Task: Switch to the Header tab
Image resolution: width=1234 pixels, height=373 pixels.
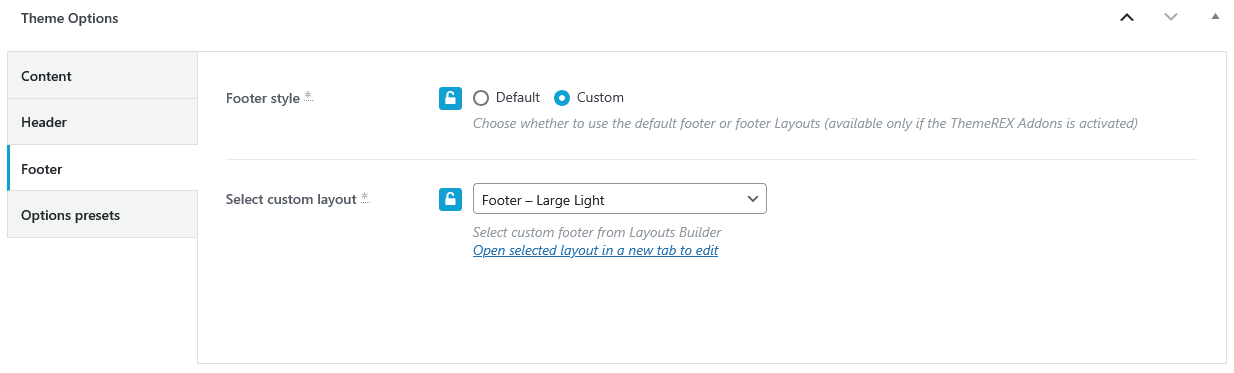Action: (102, 122)
